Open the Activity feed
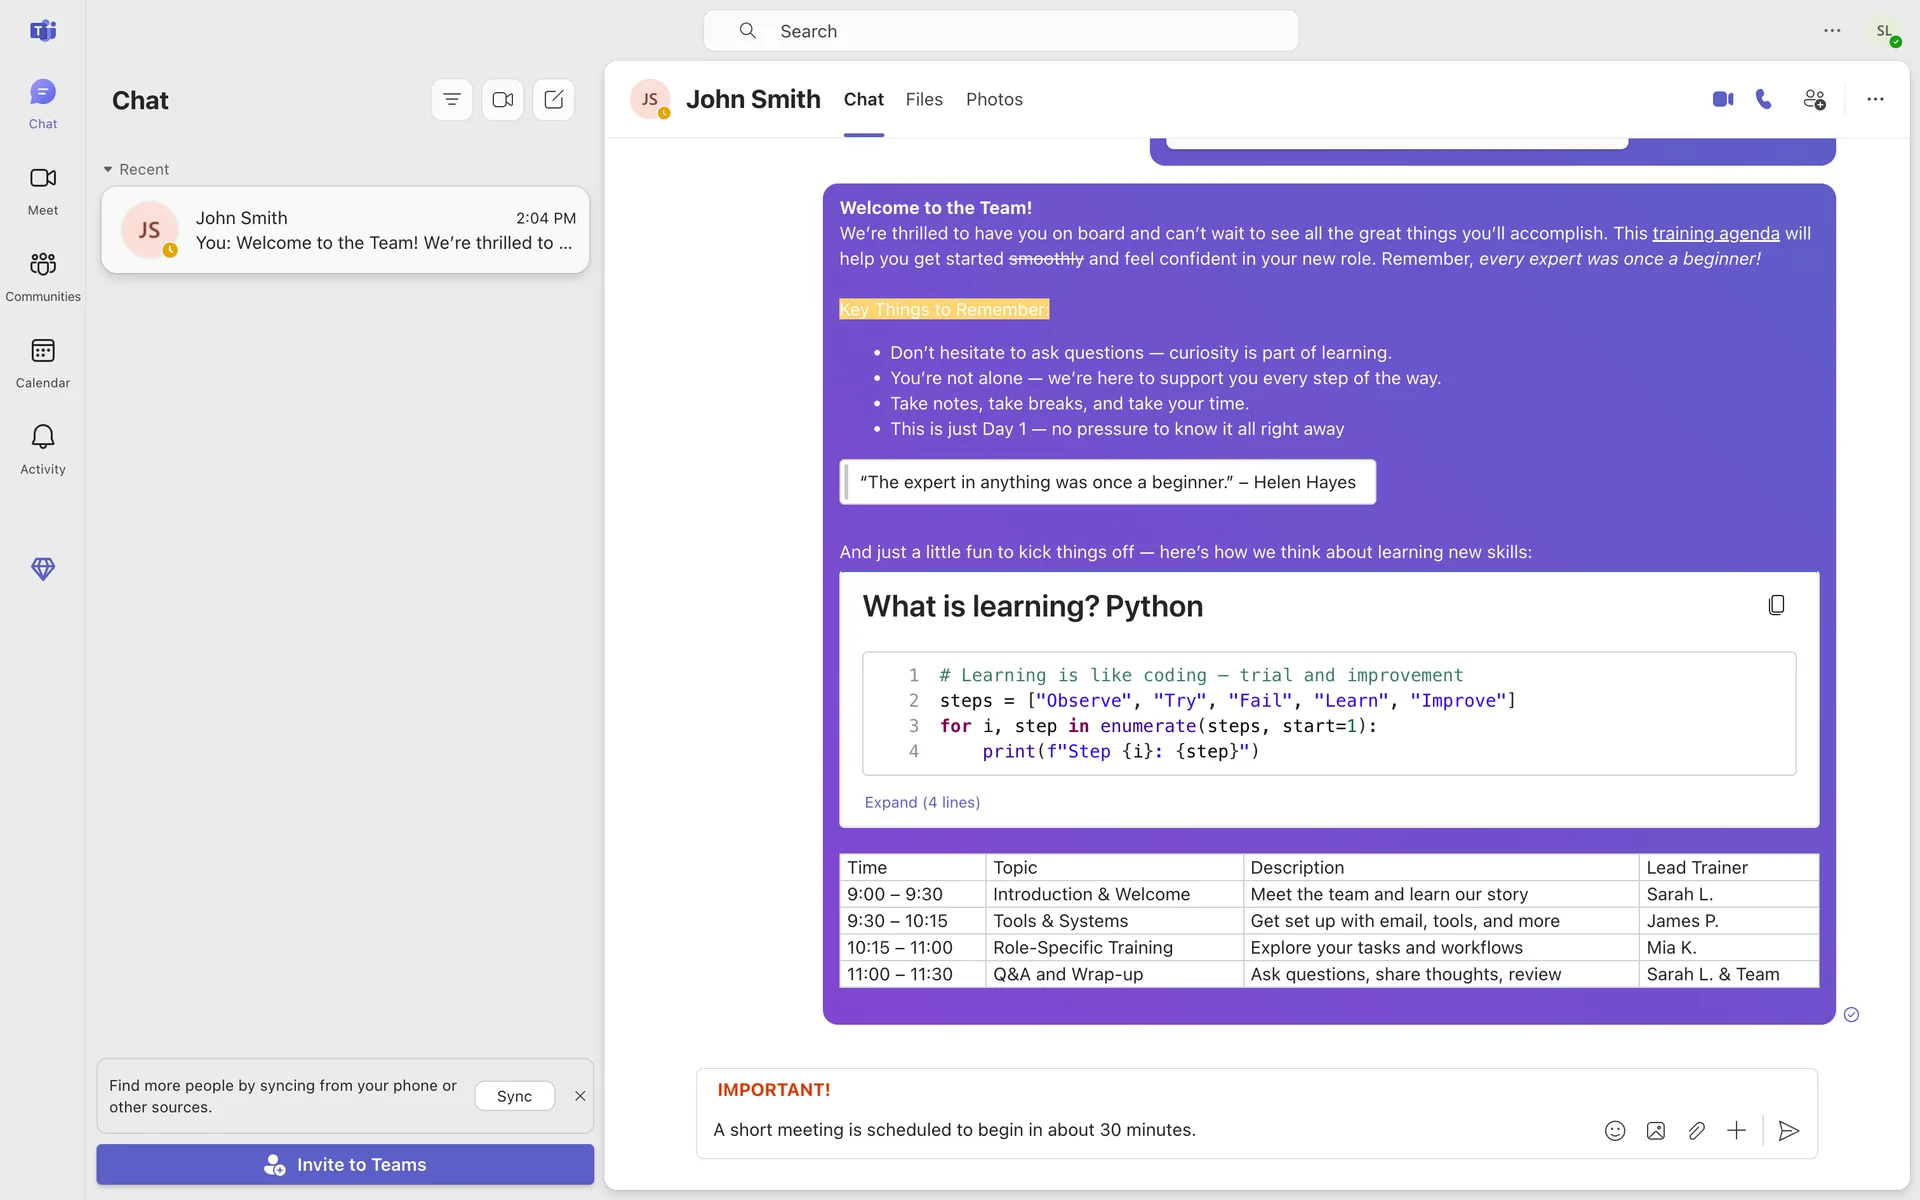This screenshot has height=1200, width=1920. 43,448
